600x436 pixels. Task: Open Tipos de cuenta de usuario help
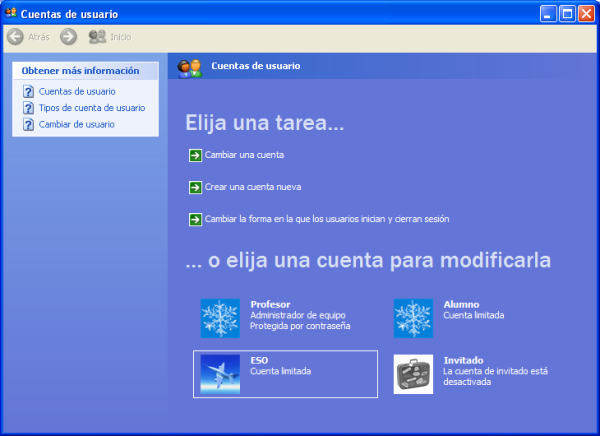pos(91,107)
